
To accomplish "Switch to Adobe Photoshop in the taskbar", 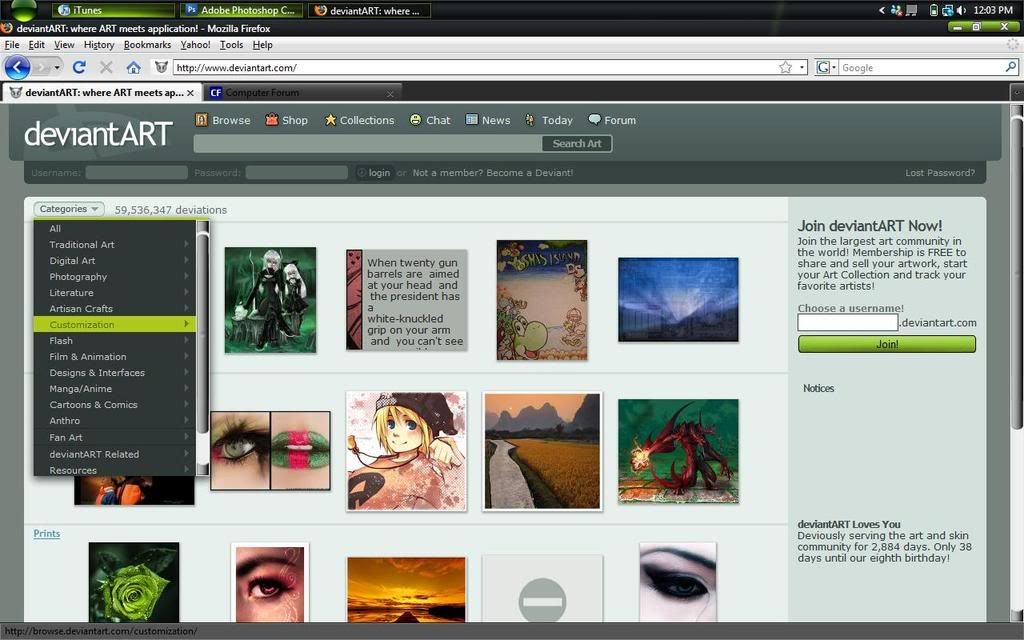I will pos(240,10).
